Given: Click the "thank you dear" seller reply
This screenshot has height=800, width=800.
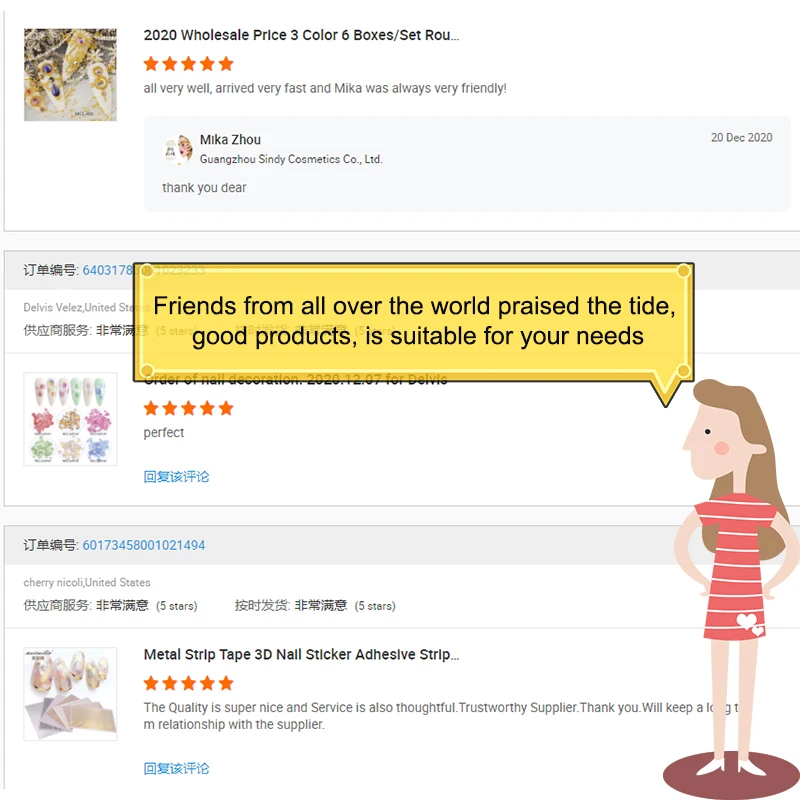Looking at the screenshot, I should coord(204,188).
